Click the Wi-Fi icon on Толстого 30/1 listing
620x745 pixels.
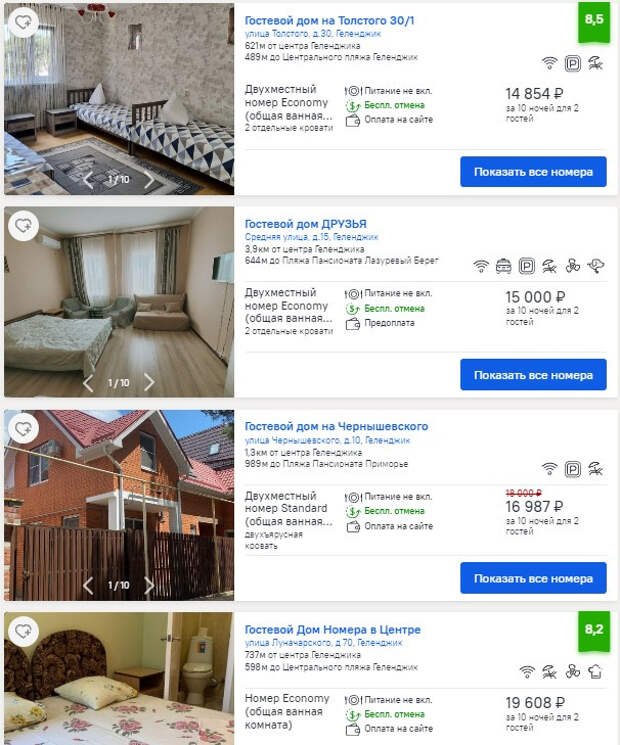(x=550, y=63)
